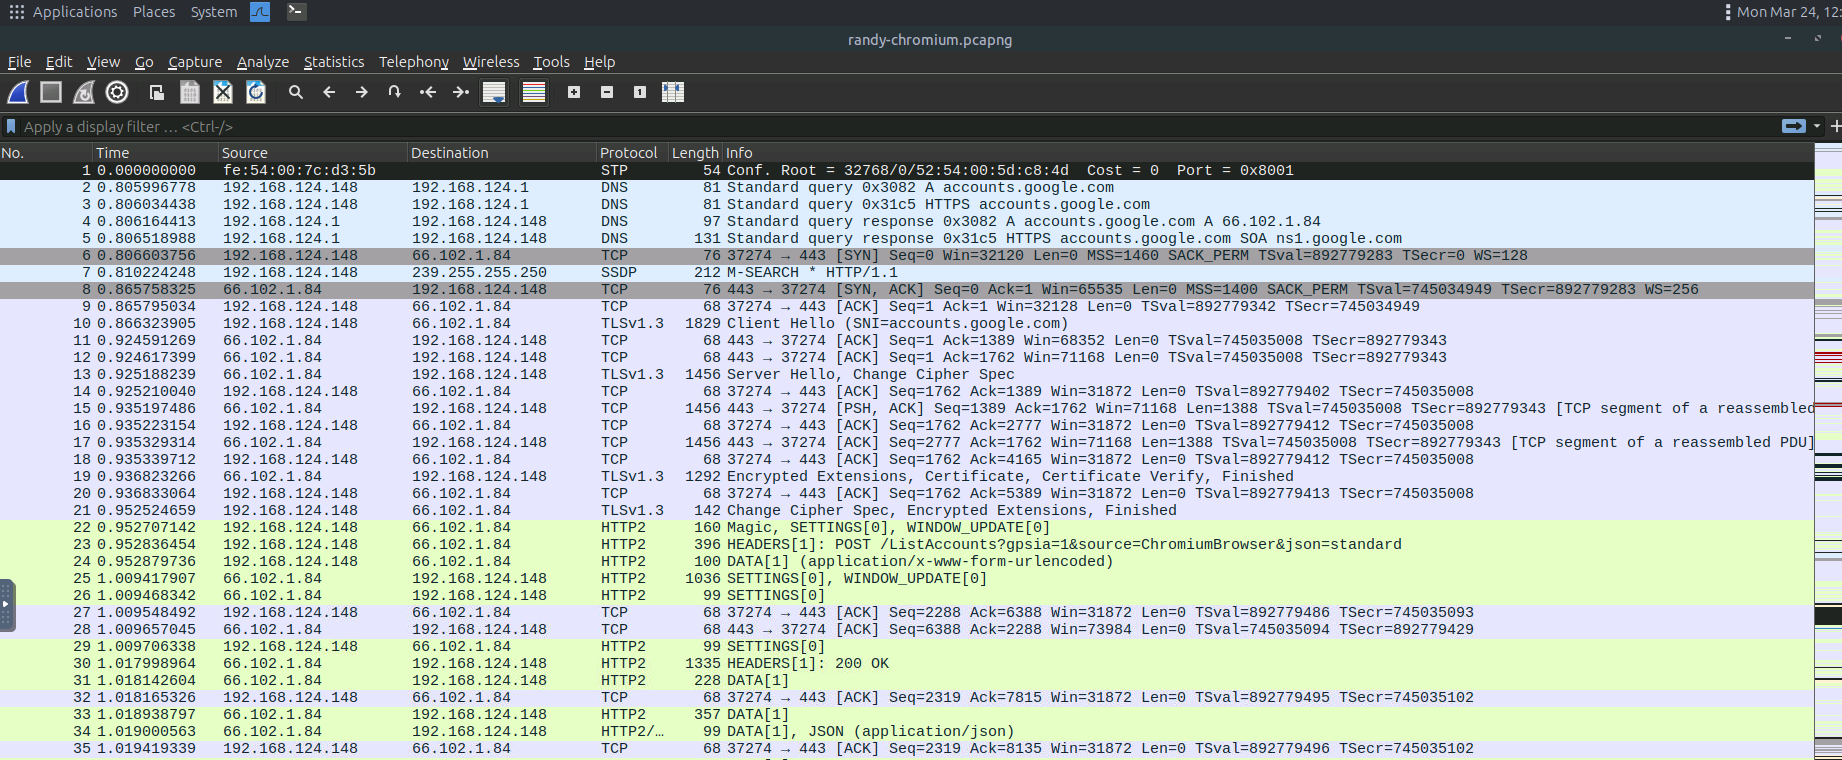This screenshot has height=760, width=1842.
Task: Open the Telephony menu
Action: point(414,62)
